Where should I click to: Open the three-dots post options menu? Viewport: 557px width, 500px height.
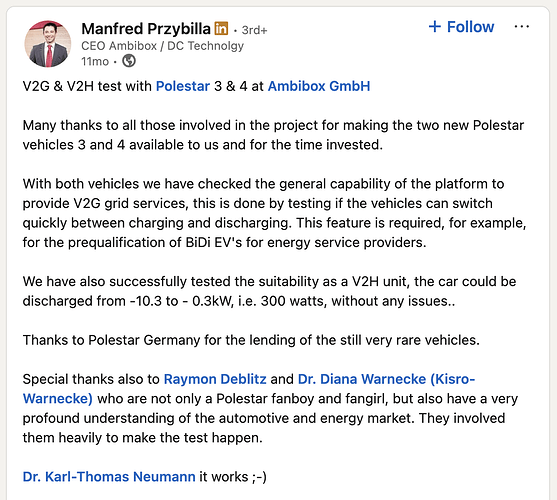click(x=521, y=27)
